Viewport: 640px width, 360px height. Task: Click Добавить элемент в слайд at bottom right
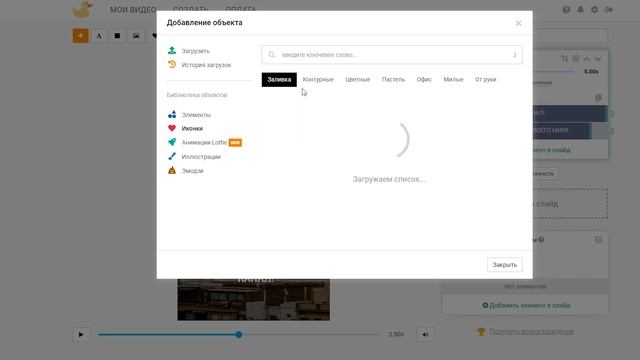point(526,305)
